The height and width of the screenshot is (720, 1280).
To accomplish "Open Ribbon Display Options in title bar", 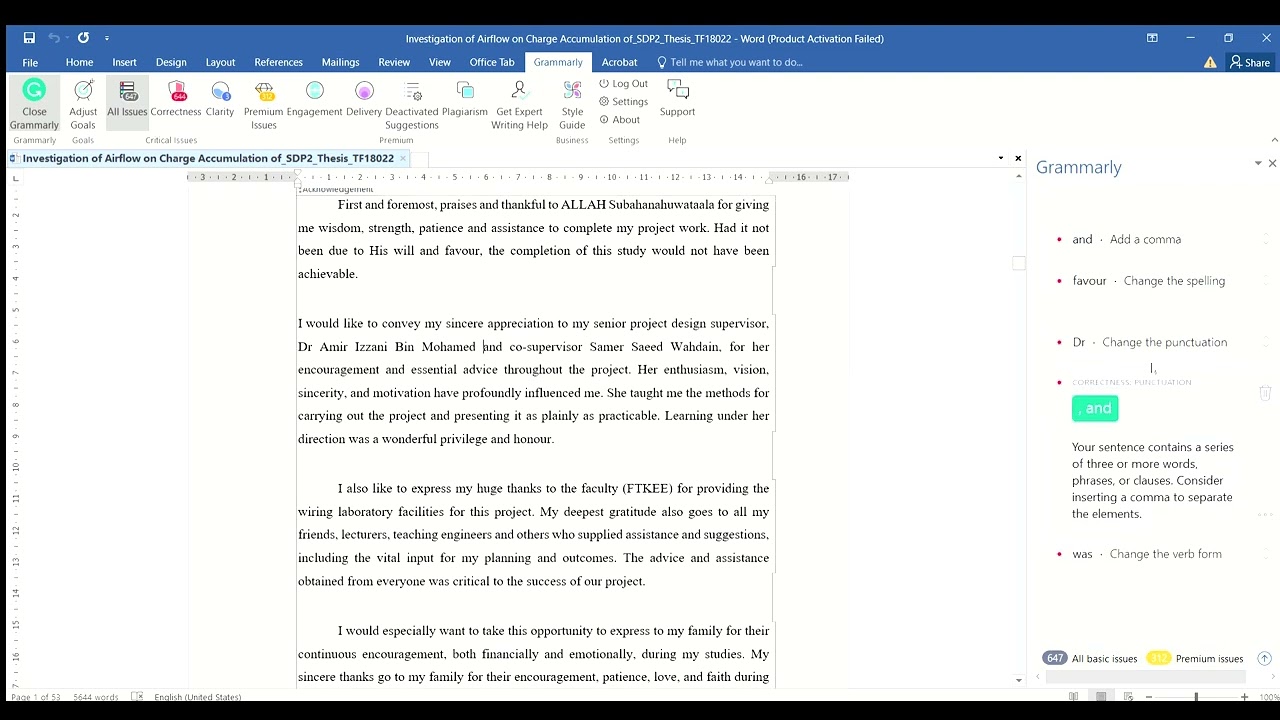I will pyautogui.click(x=1152, y=38).
